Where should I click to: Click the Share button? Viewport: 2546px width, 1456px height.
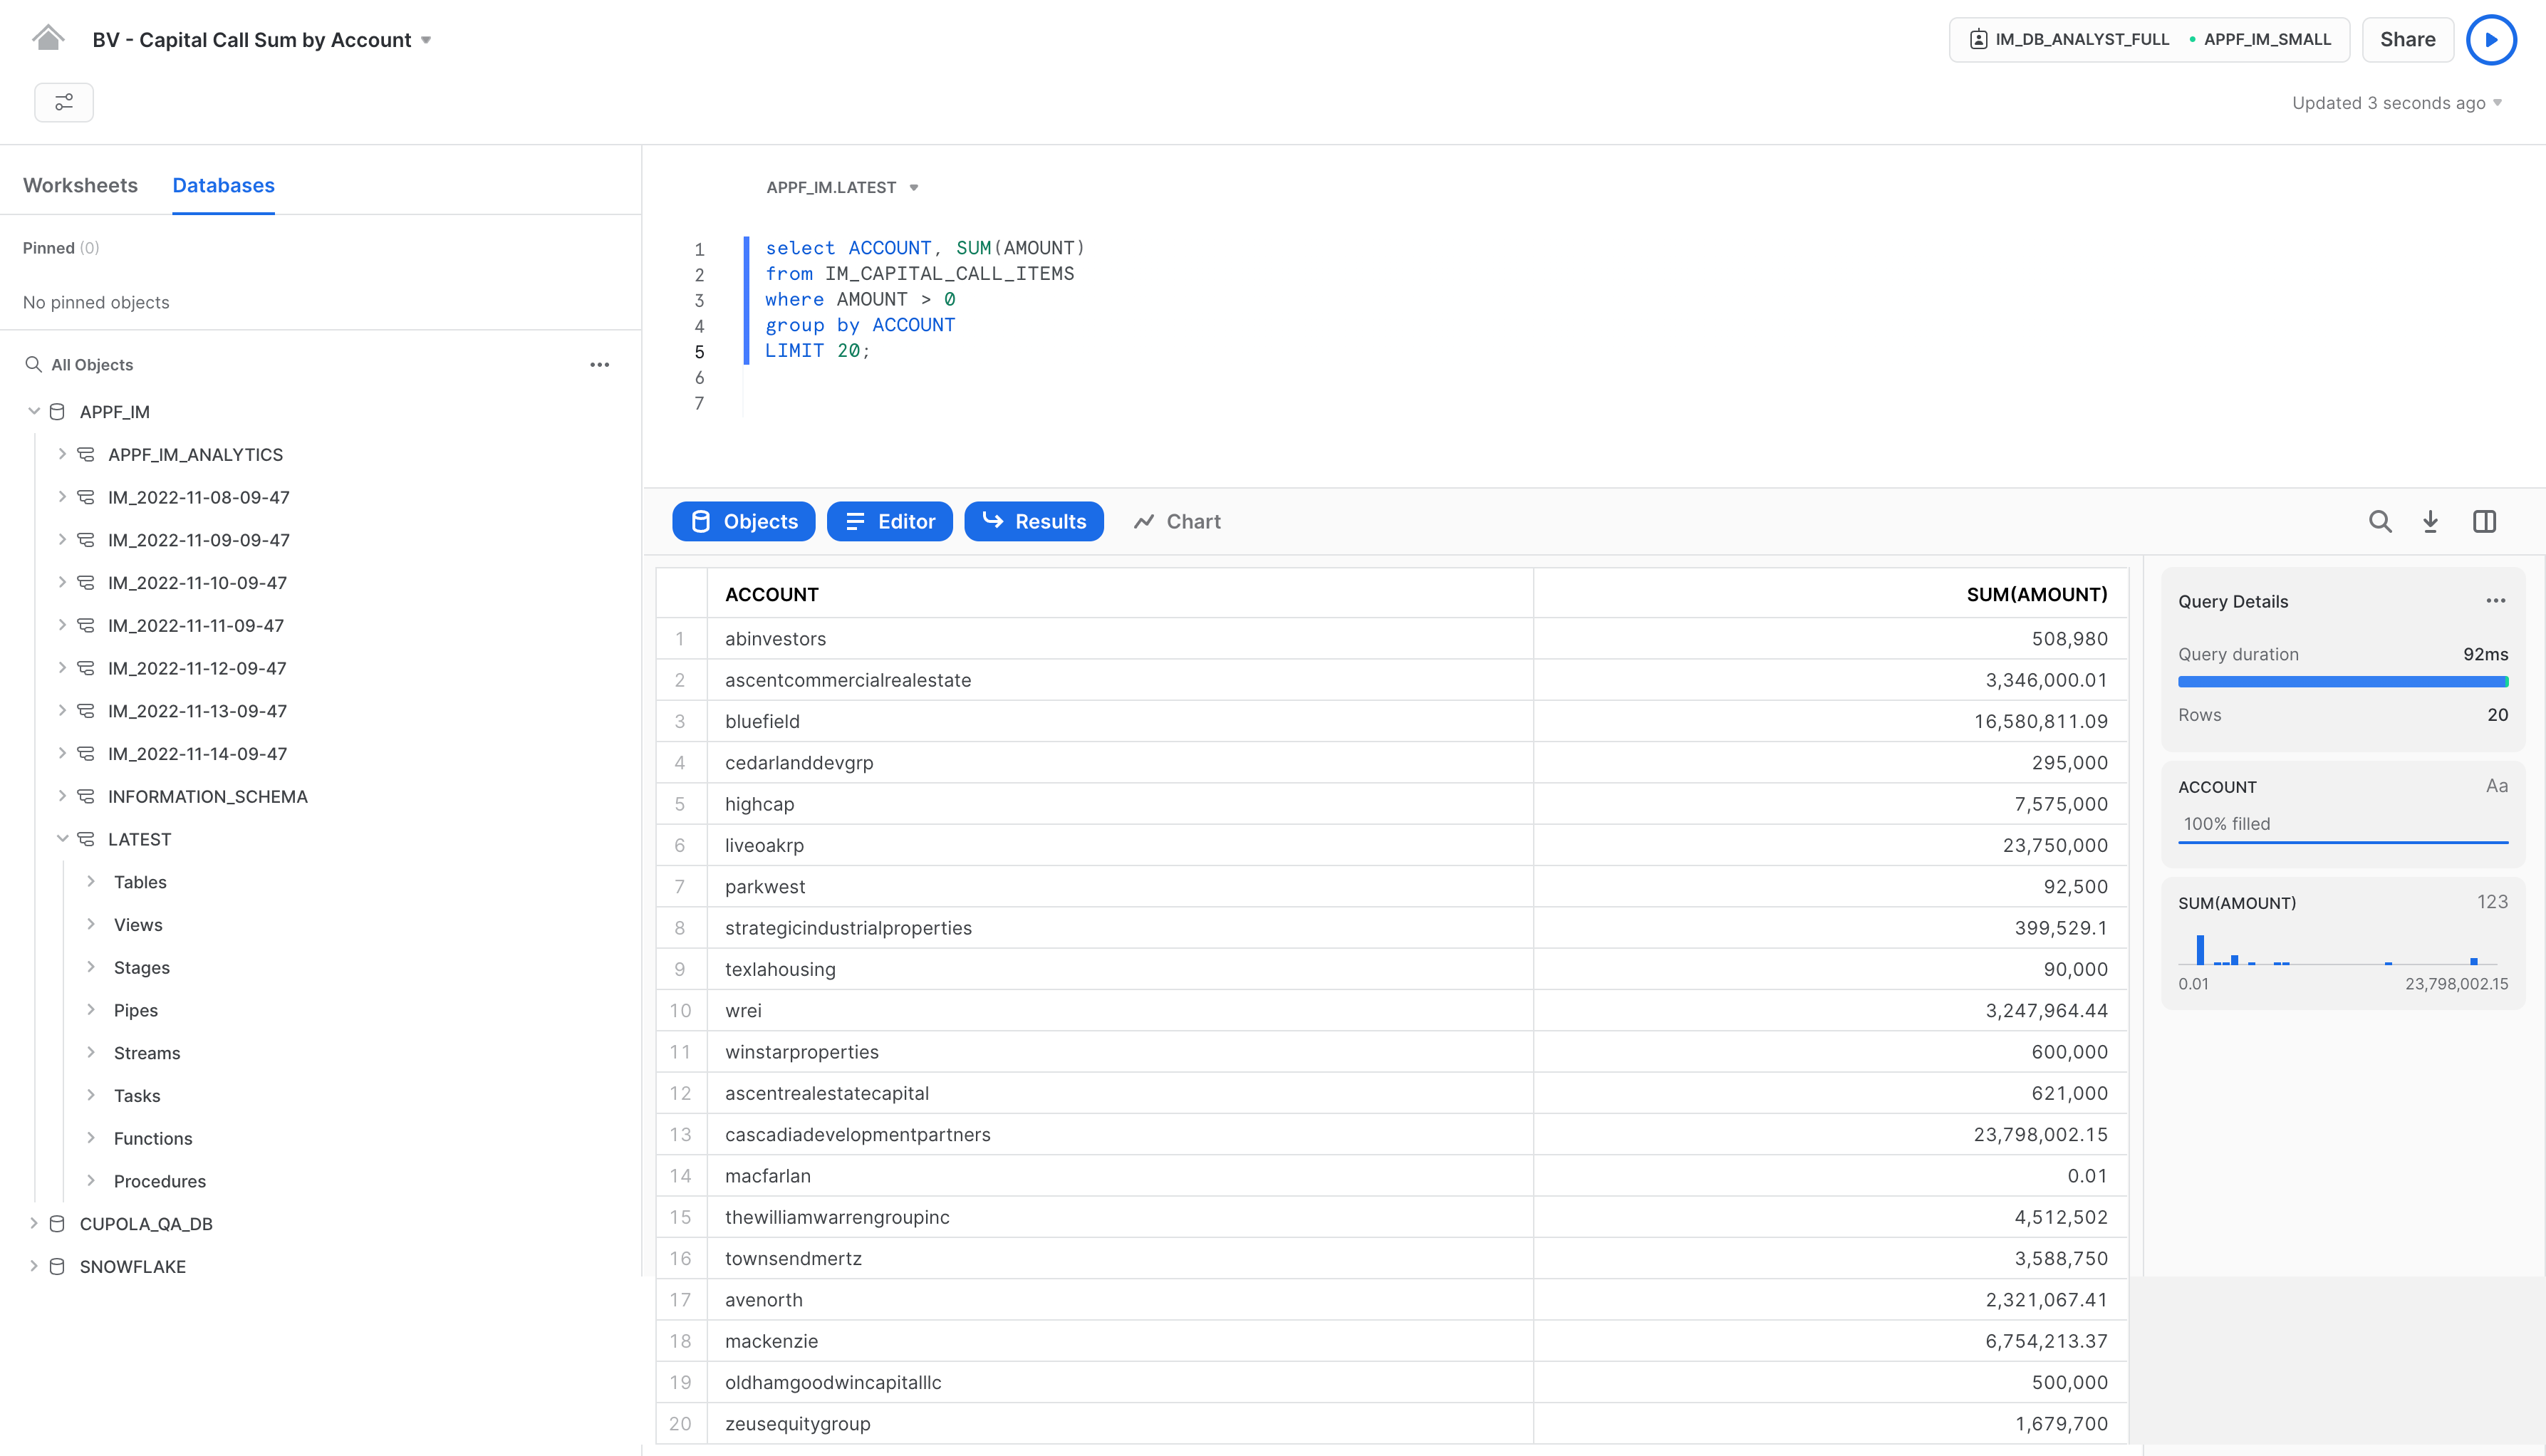[x=2407, y=40]
